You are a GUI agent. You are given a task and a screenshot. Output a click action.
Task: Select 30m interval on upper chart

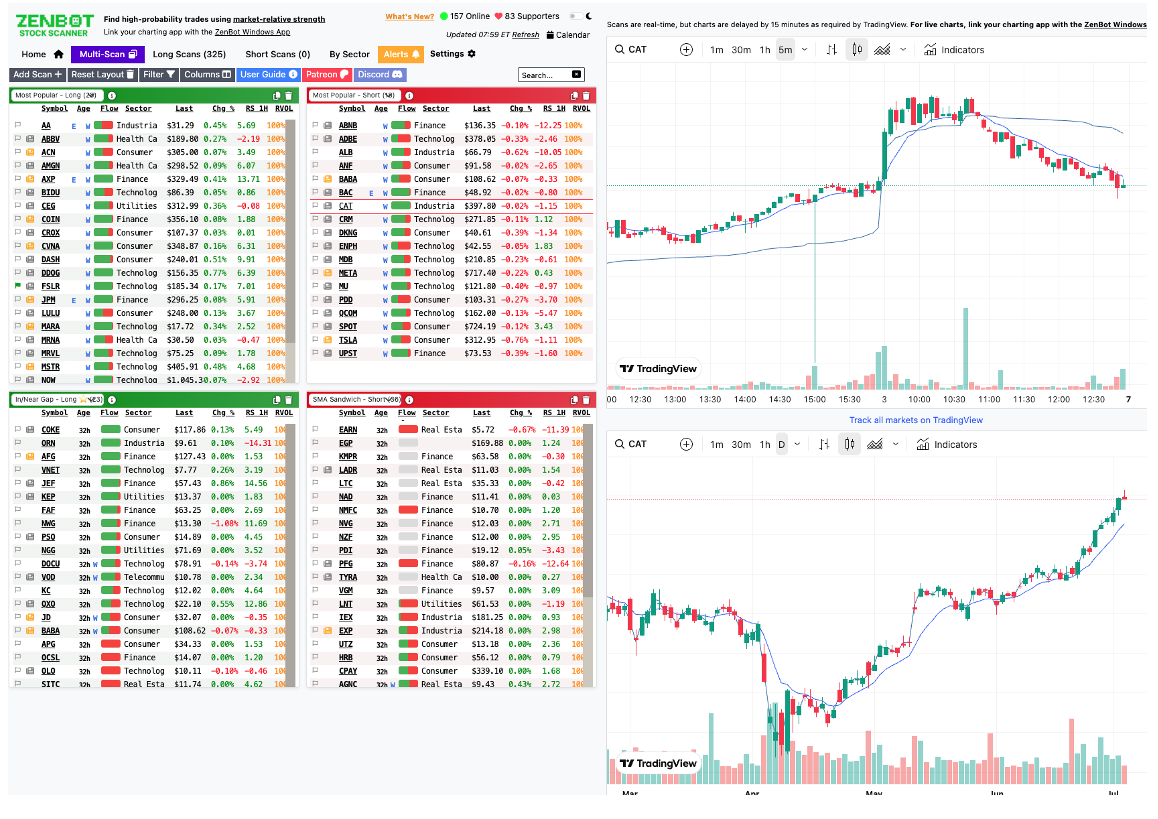pyautogui.click(x=741, y=49)
